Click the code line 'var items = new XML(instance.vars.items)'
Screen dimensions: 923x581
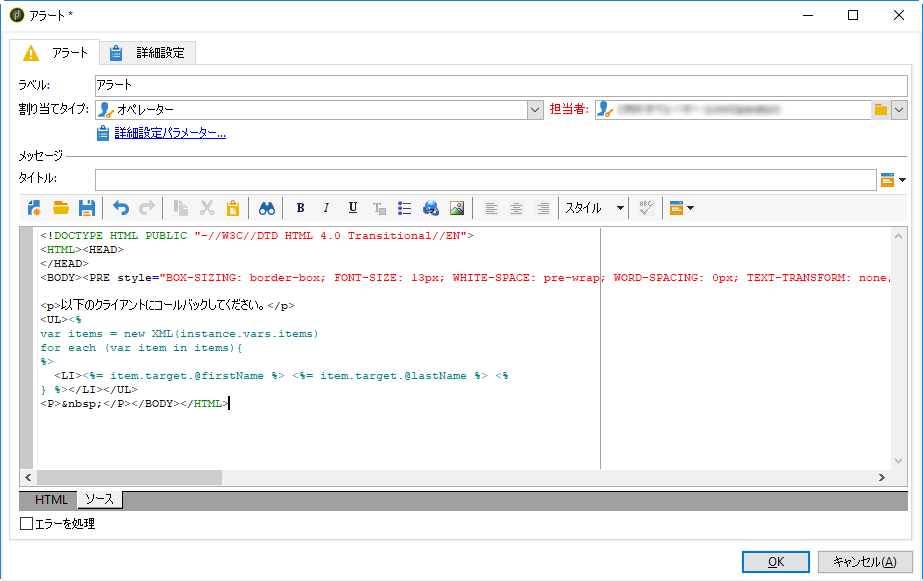click(179, 334)
